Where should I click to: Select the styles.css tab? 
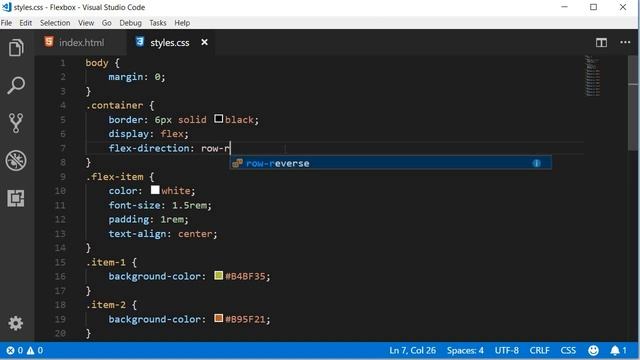(171, 42)
